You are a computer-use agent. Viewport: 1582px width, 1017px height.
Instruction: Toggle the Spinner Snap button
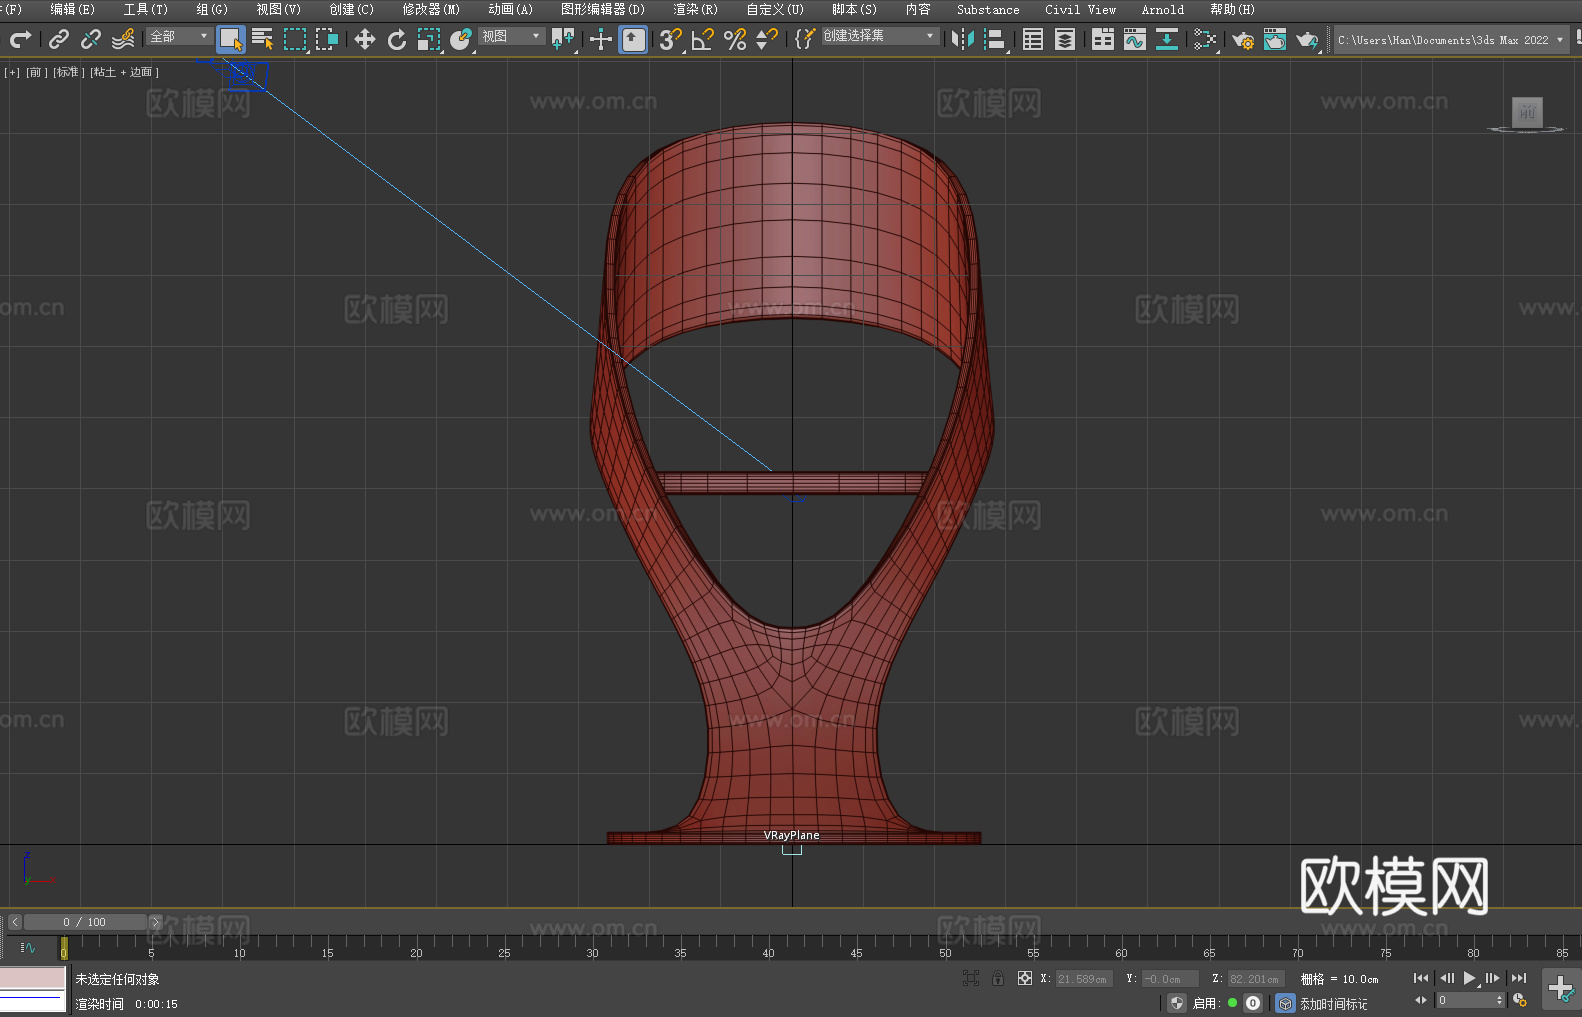(x=767, y=39)
